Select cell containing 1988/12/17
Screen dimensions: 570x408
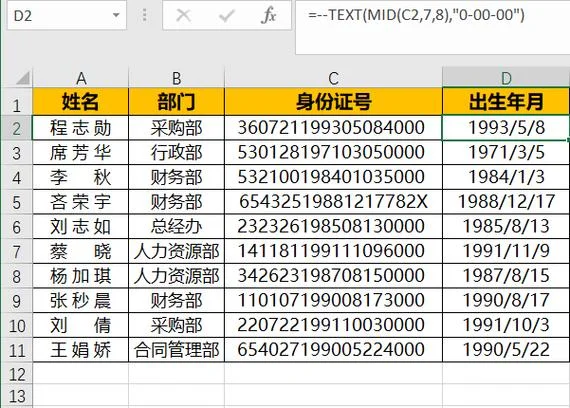506,202
